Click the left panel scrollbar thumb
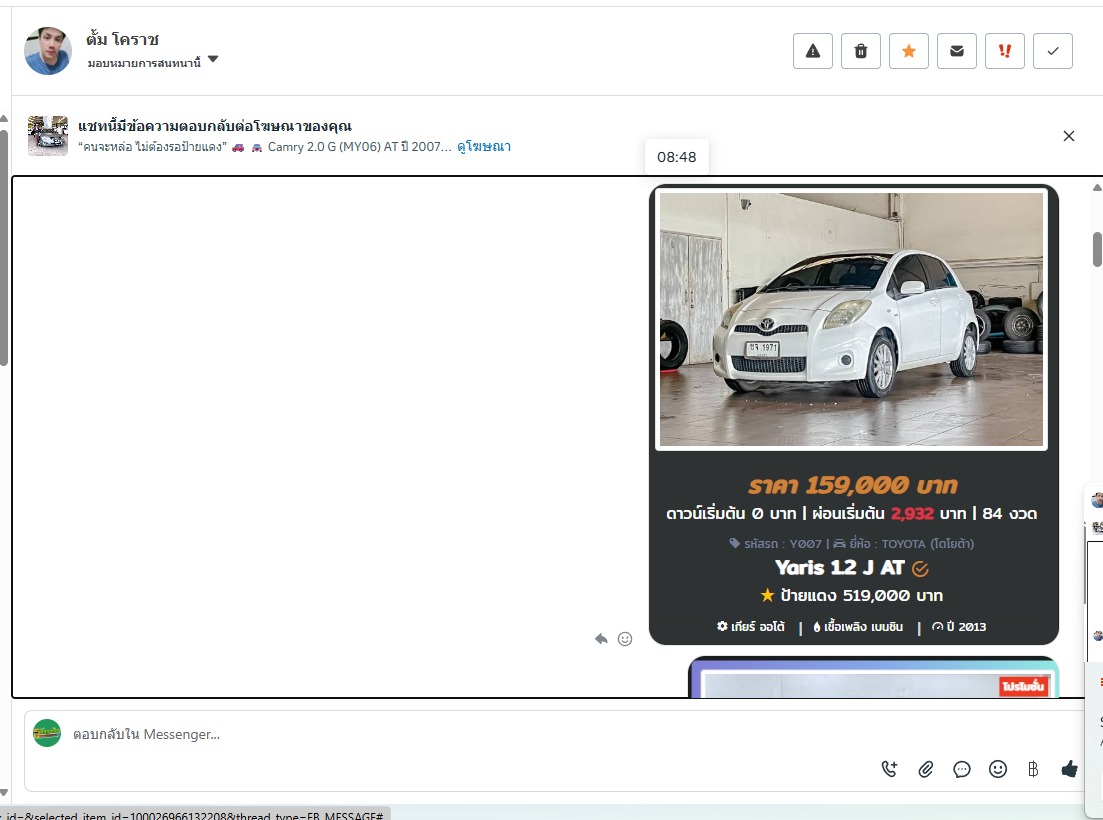Image resolution: width=1103 pixels, height=820 pixels. point(4,248)
